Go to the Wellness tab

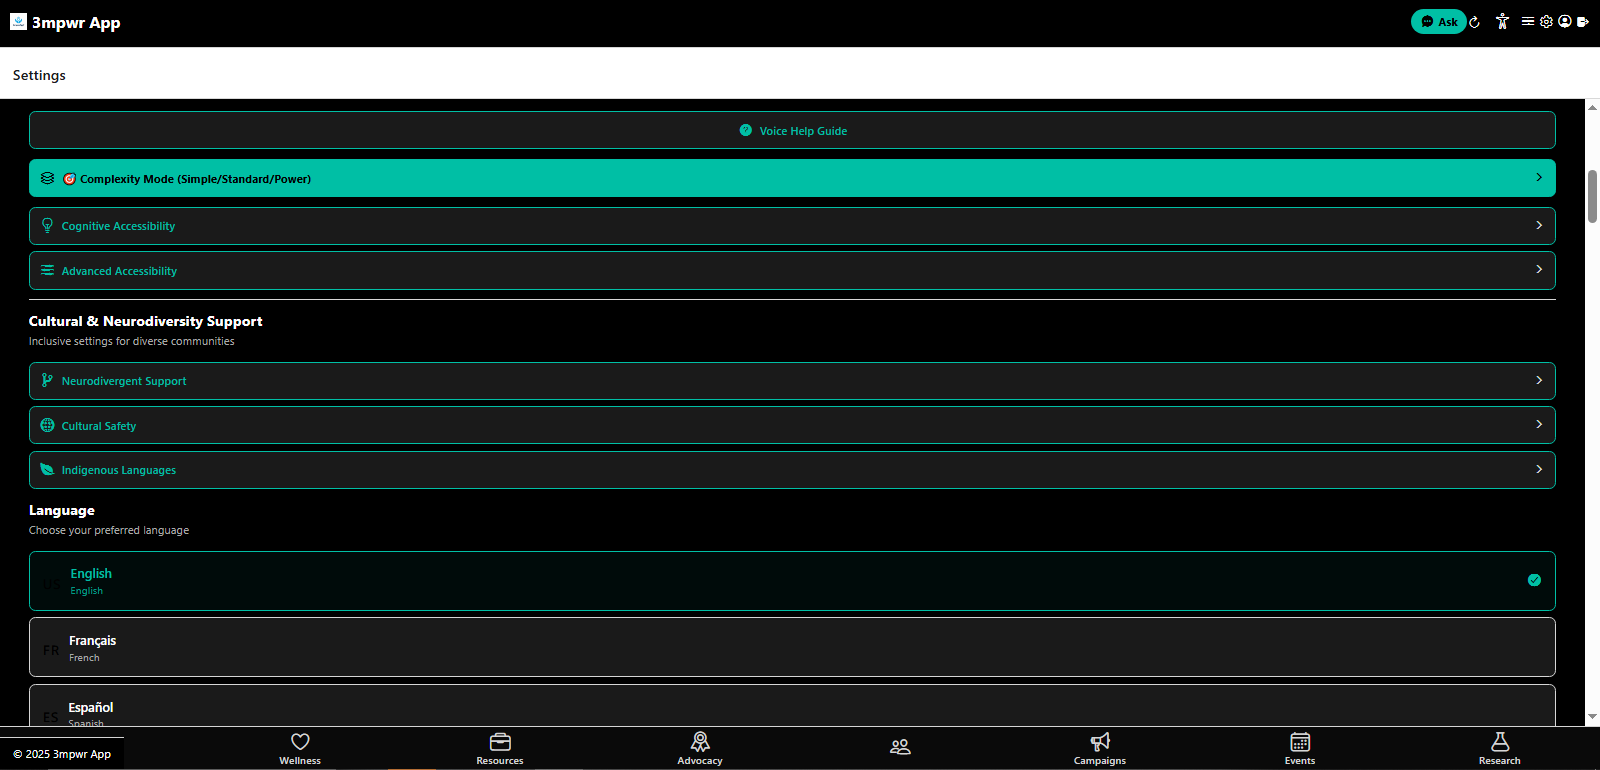(300, 747)
